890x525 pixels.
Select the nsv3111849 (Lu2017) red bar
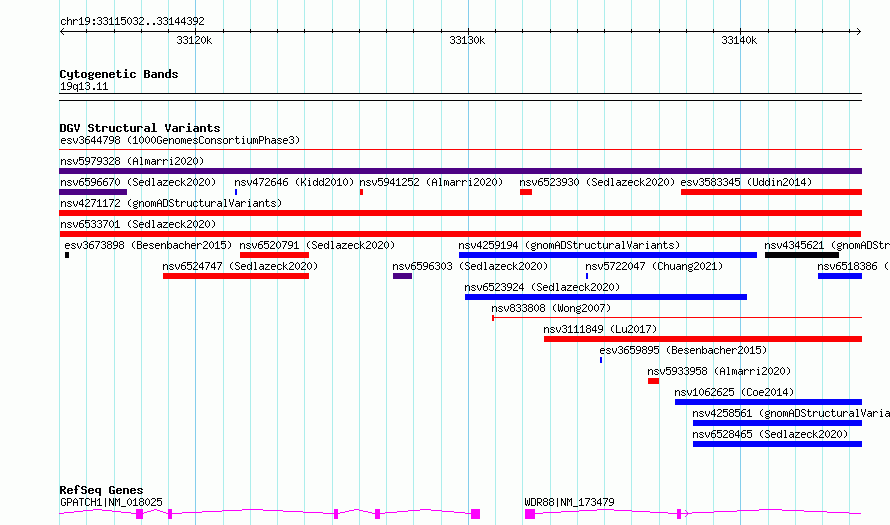(703, 339)
